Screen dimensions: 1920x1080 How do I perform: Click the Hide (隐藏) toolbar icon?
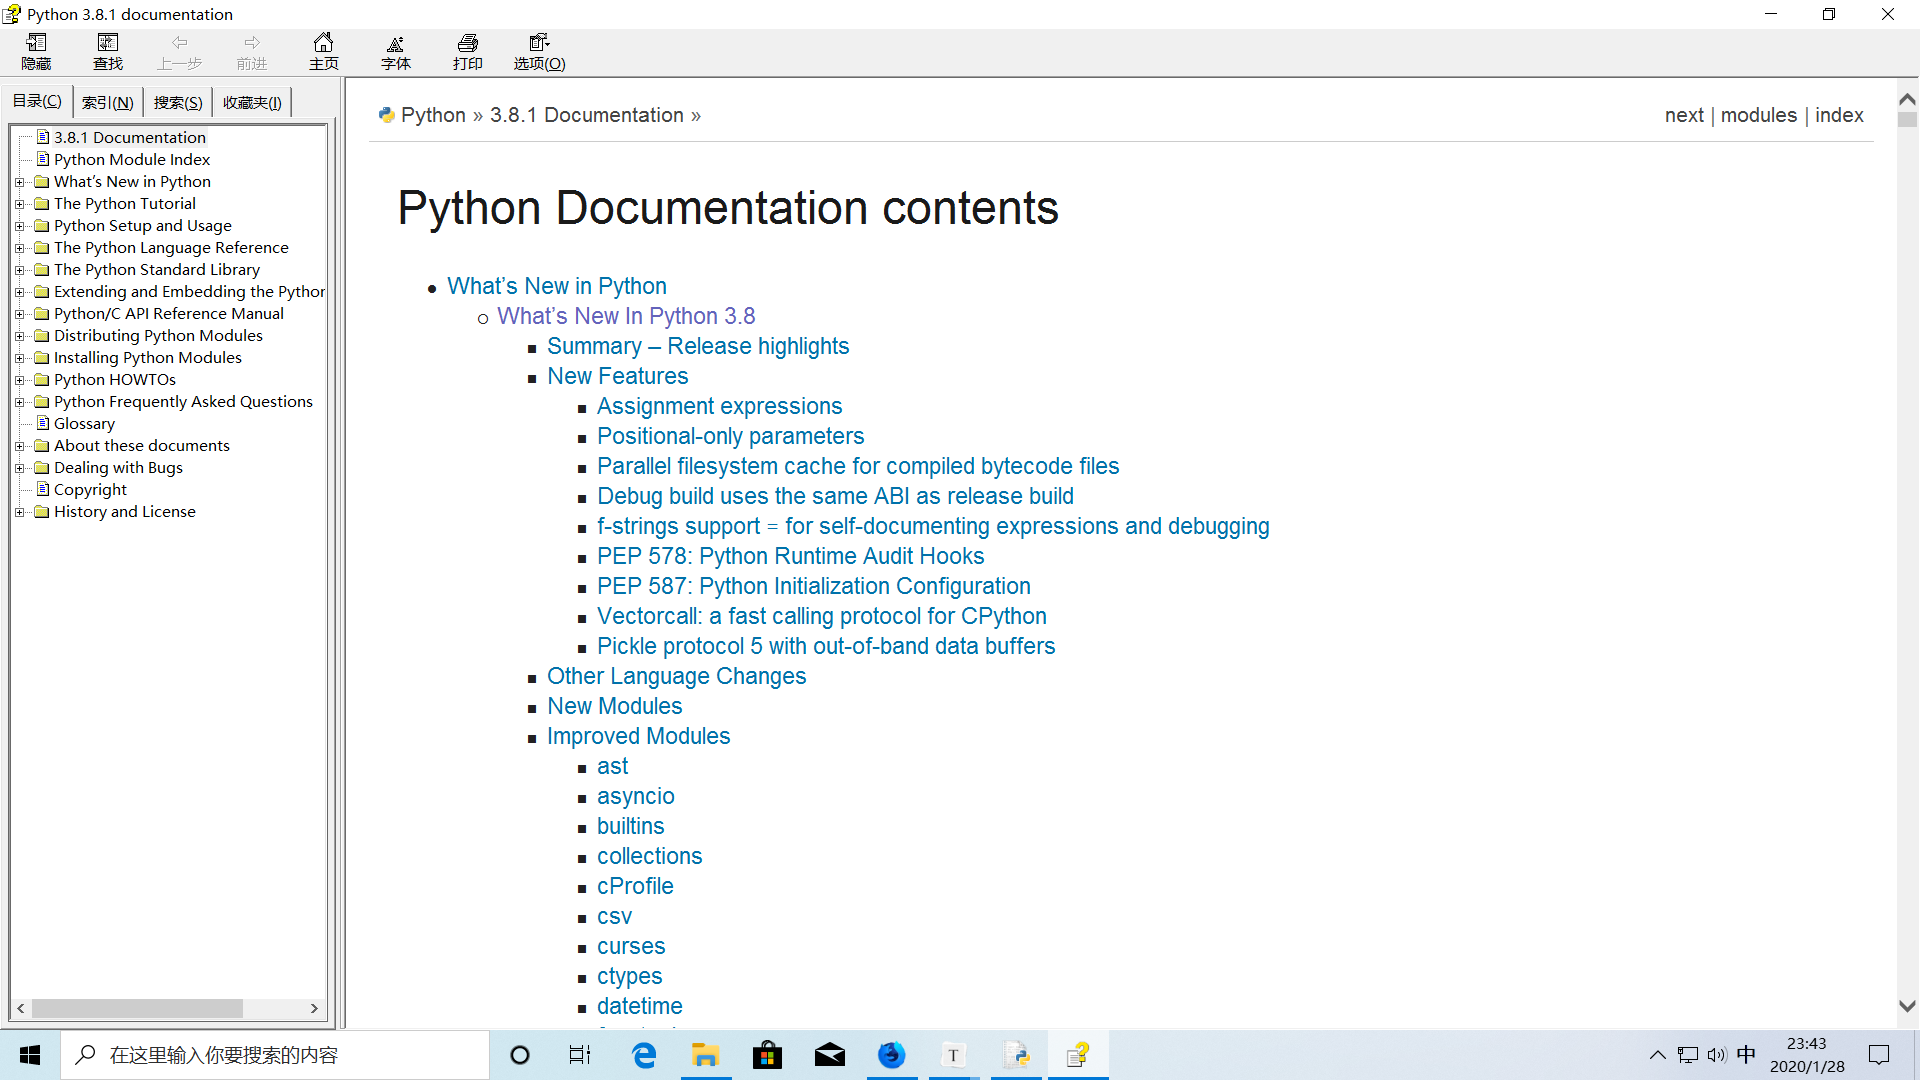[x=36, y=52]
